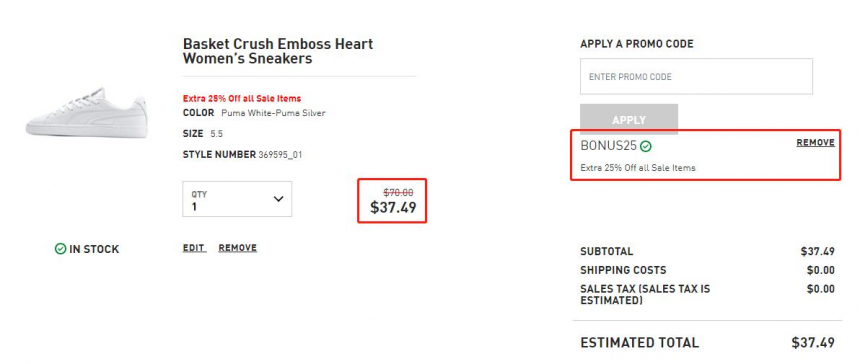Click the green In Stock checkmark icon
The height and width of the screenshot is (364, 860).
60,249
